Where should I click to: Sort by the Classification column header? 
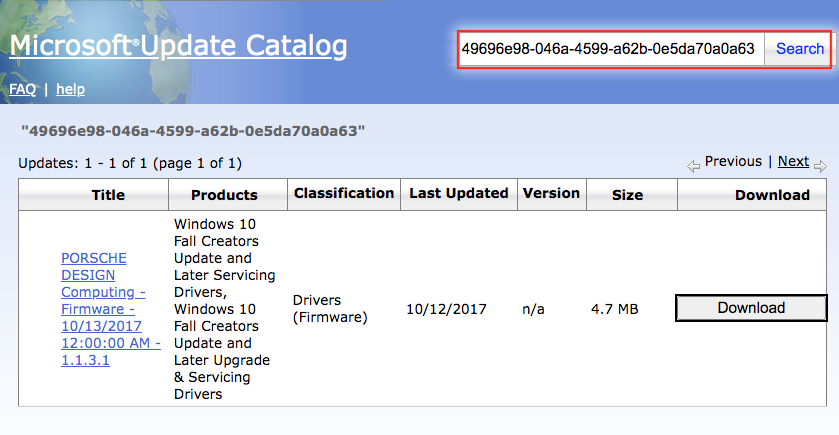click(344, 193)
